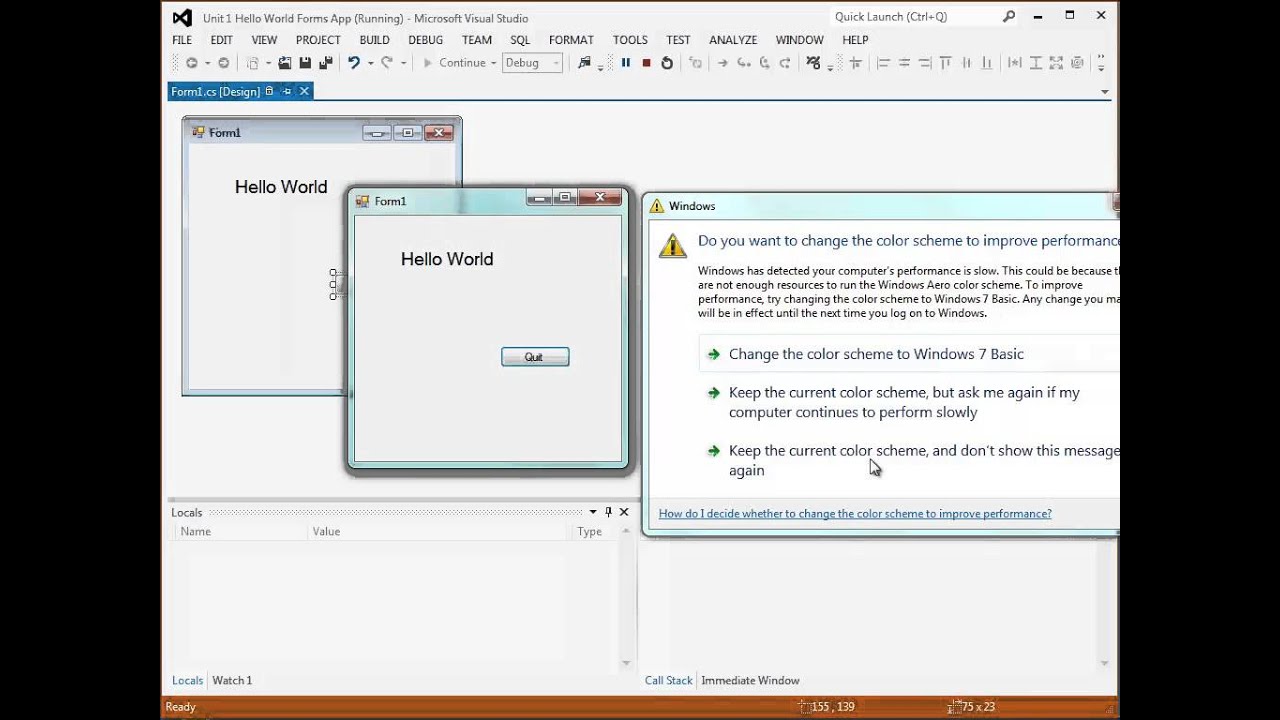Select the Hello World label in the designer form
Viewport: 1280px width, 720px height.
pos(281,187)
